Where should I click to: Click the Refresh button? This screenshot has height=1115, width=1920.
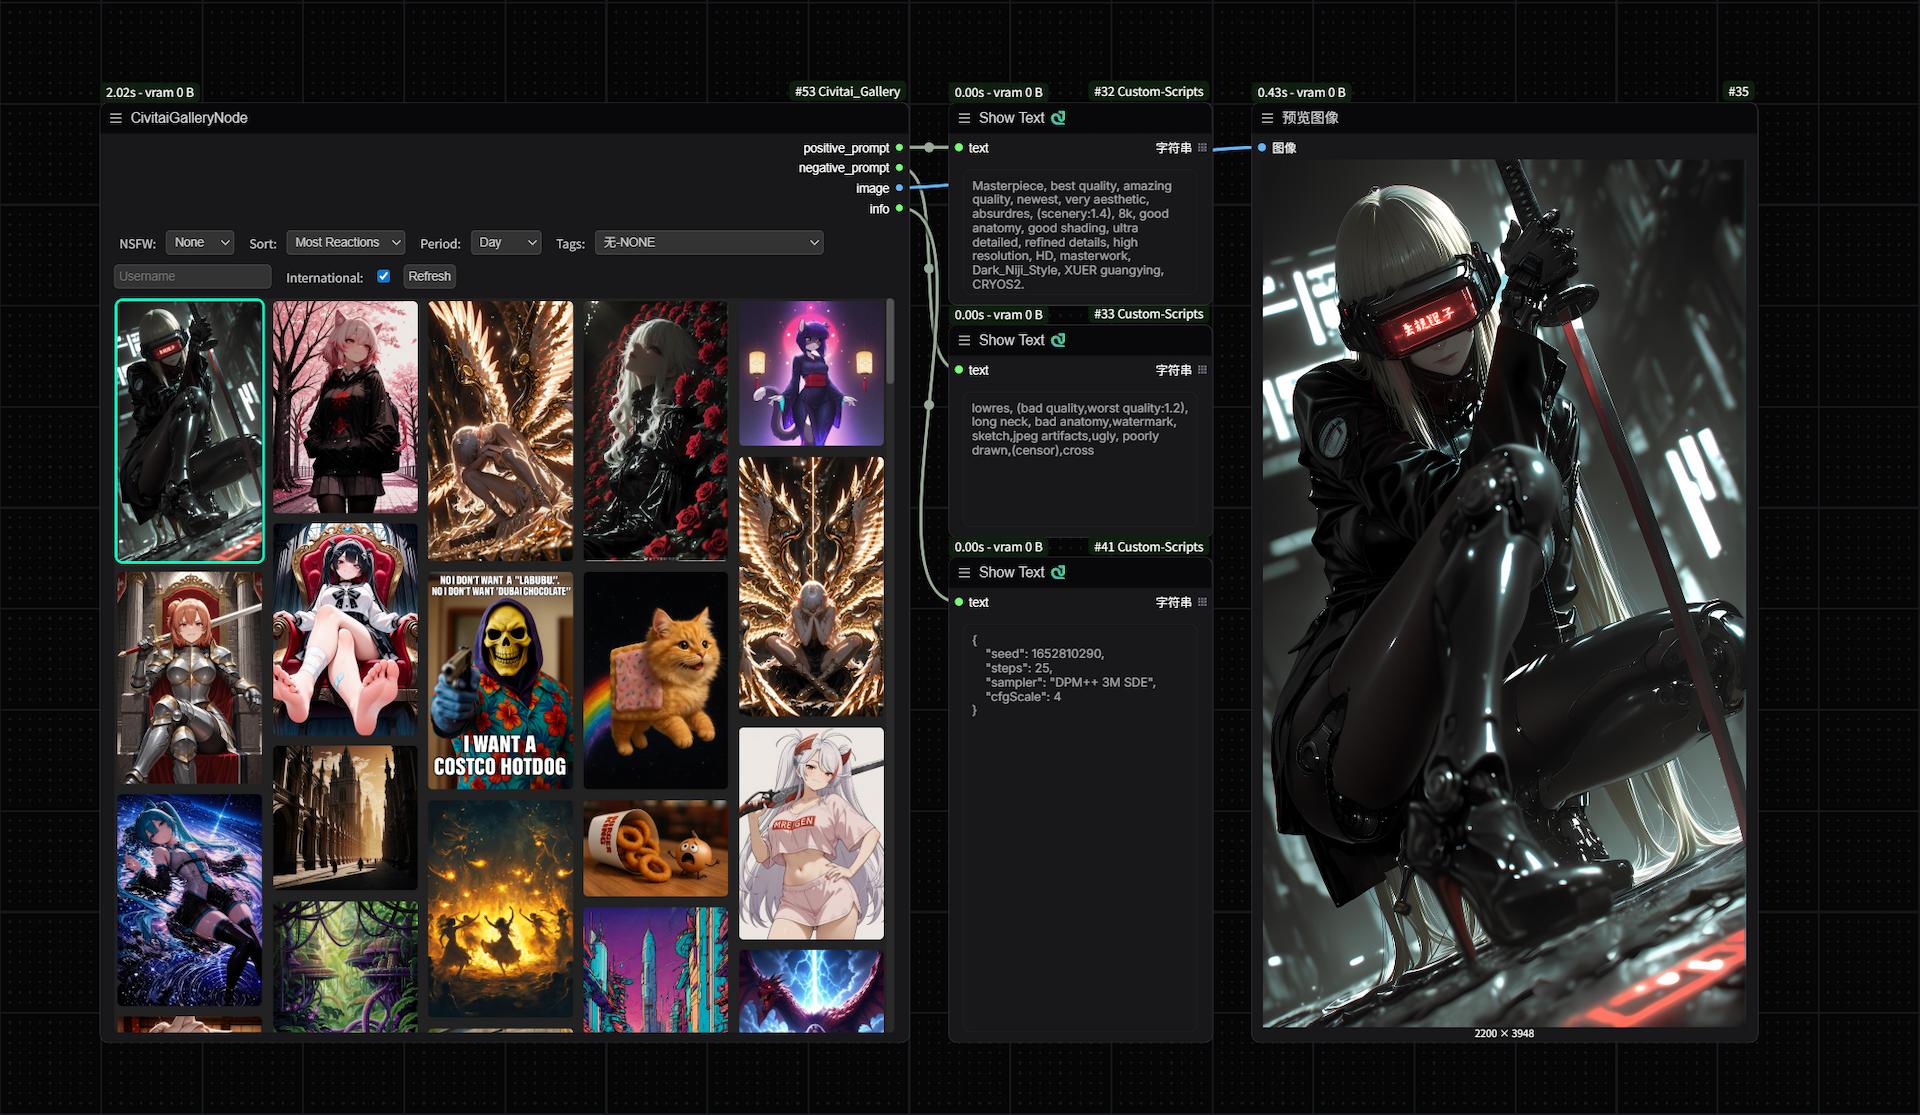[x=429, y=276]
